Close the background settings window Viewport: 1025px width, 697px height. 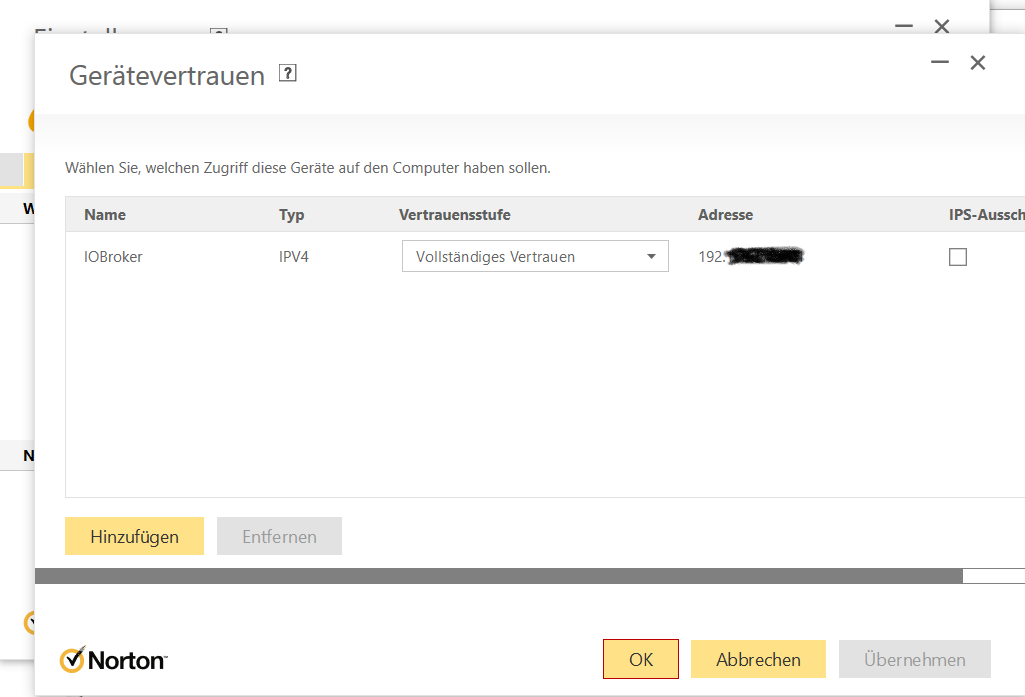pyautogui.click(x=942, y=26)
